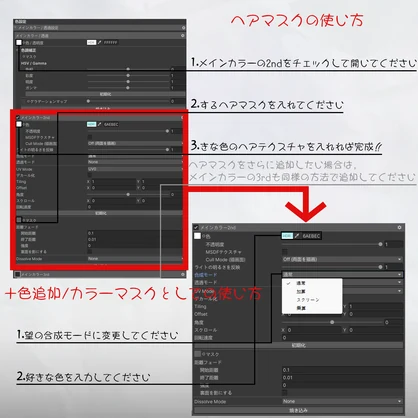The image size is (418, 418).
Task: Toggle the メインカラー2nd checkbox in enlarged panel
Action: (196, 227)
